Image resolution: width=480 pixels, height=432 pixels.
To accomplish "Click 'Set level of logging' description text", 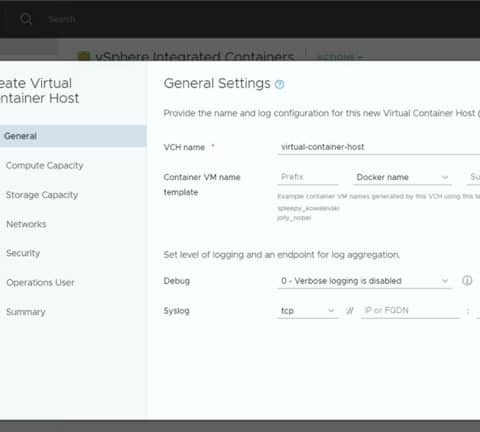I will [x=282, y=255].
